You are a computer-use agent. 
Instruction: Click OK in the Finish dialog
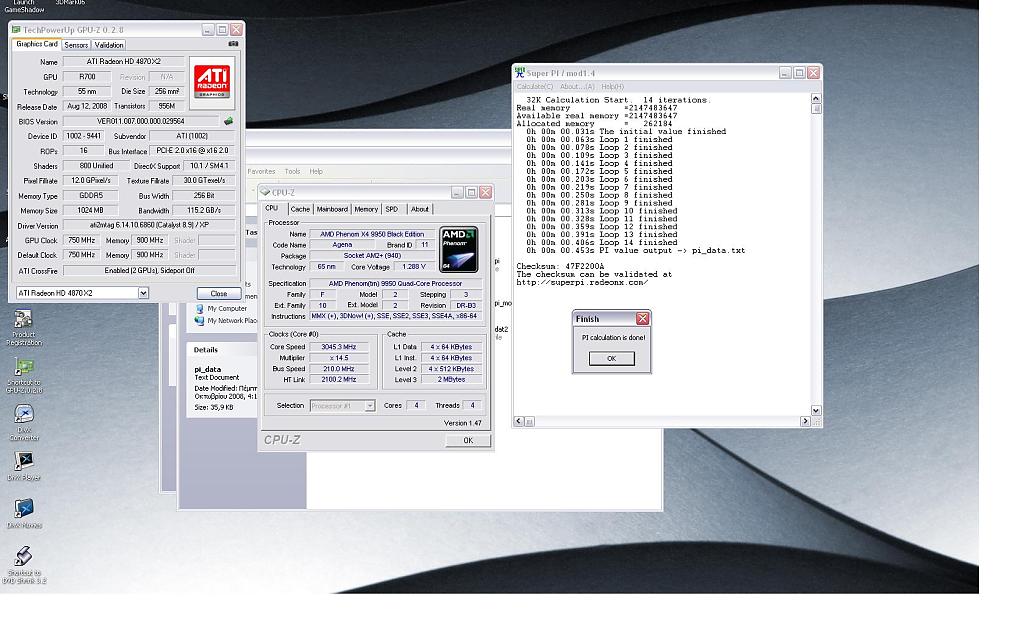[611, 358]
